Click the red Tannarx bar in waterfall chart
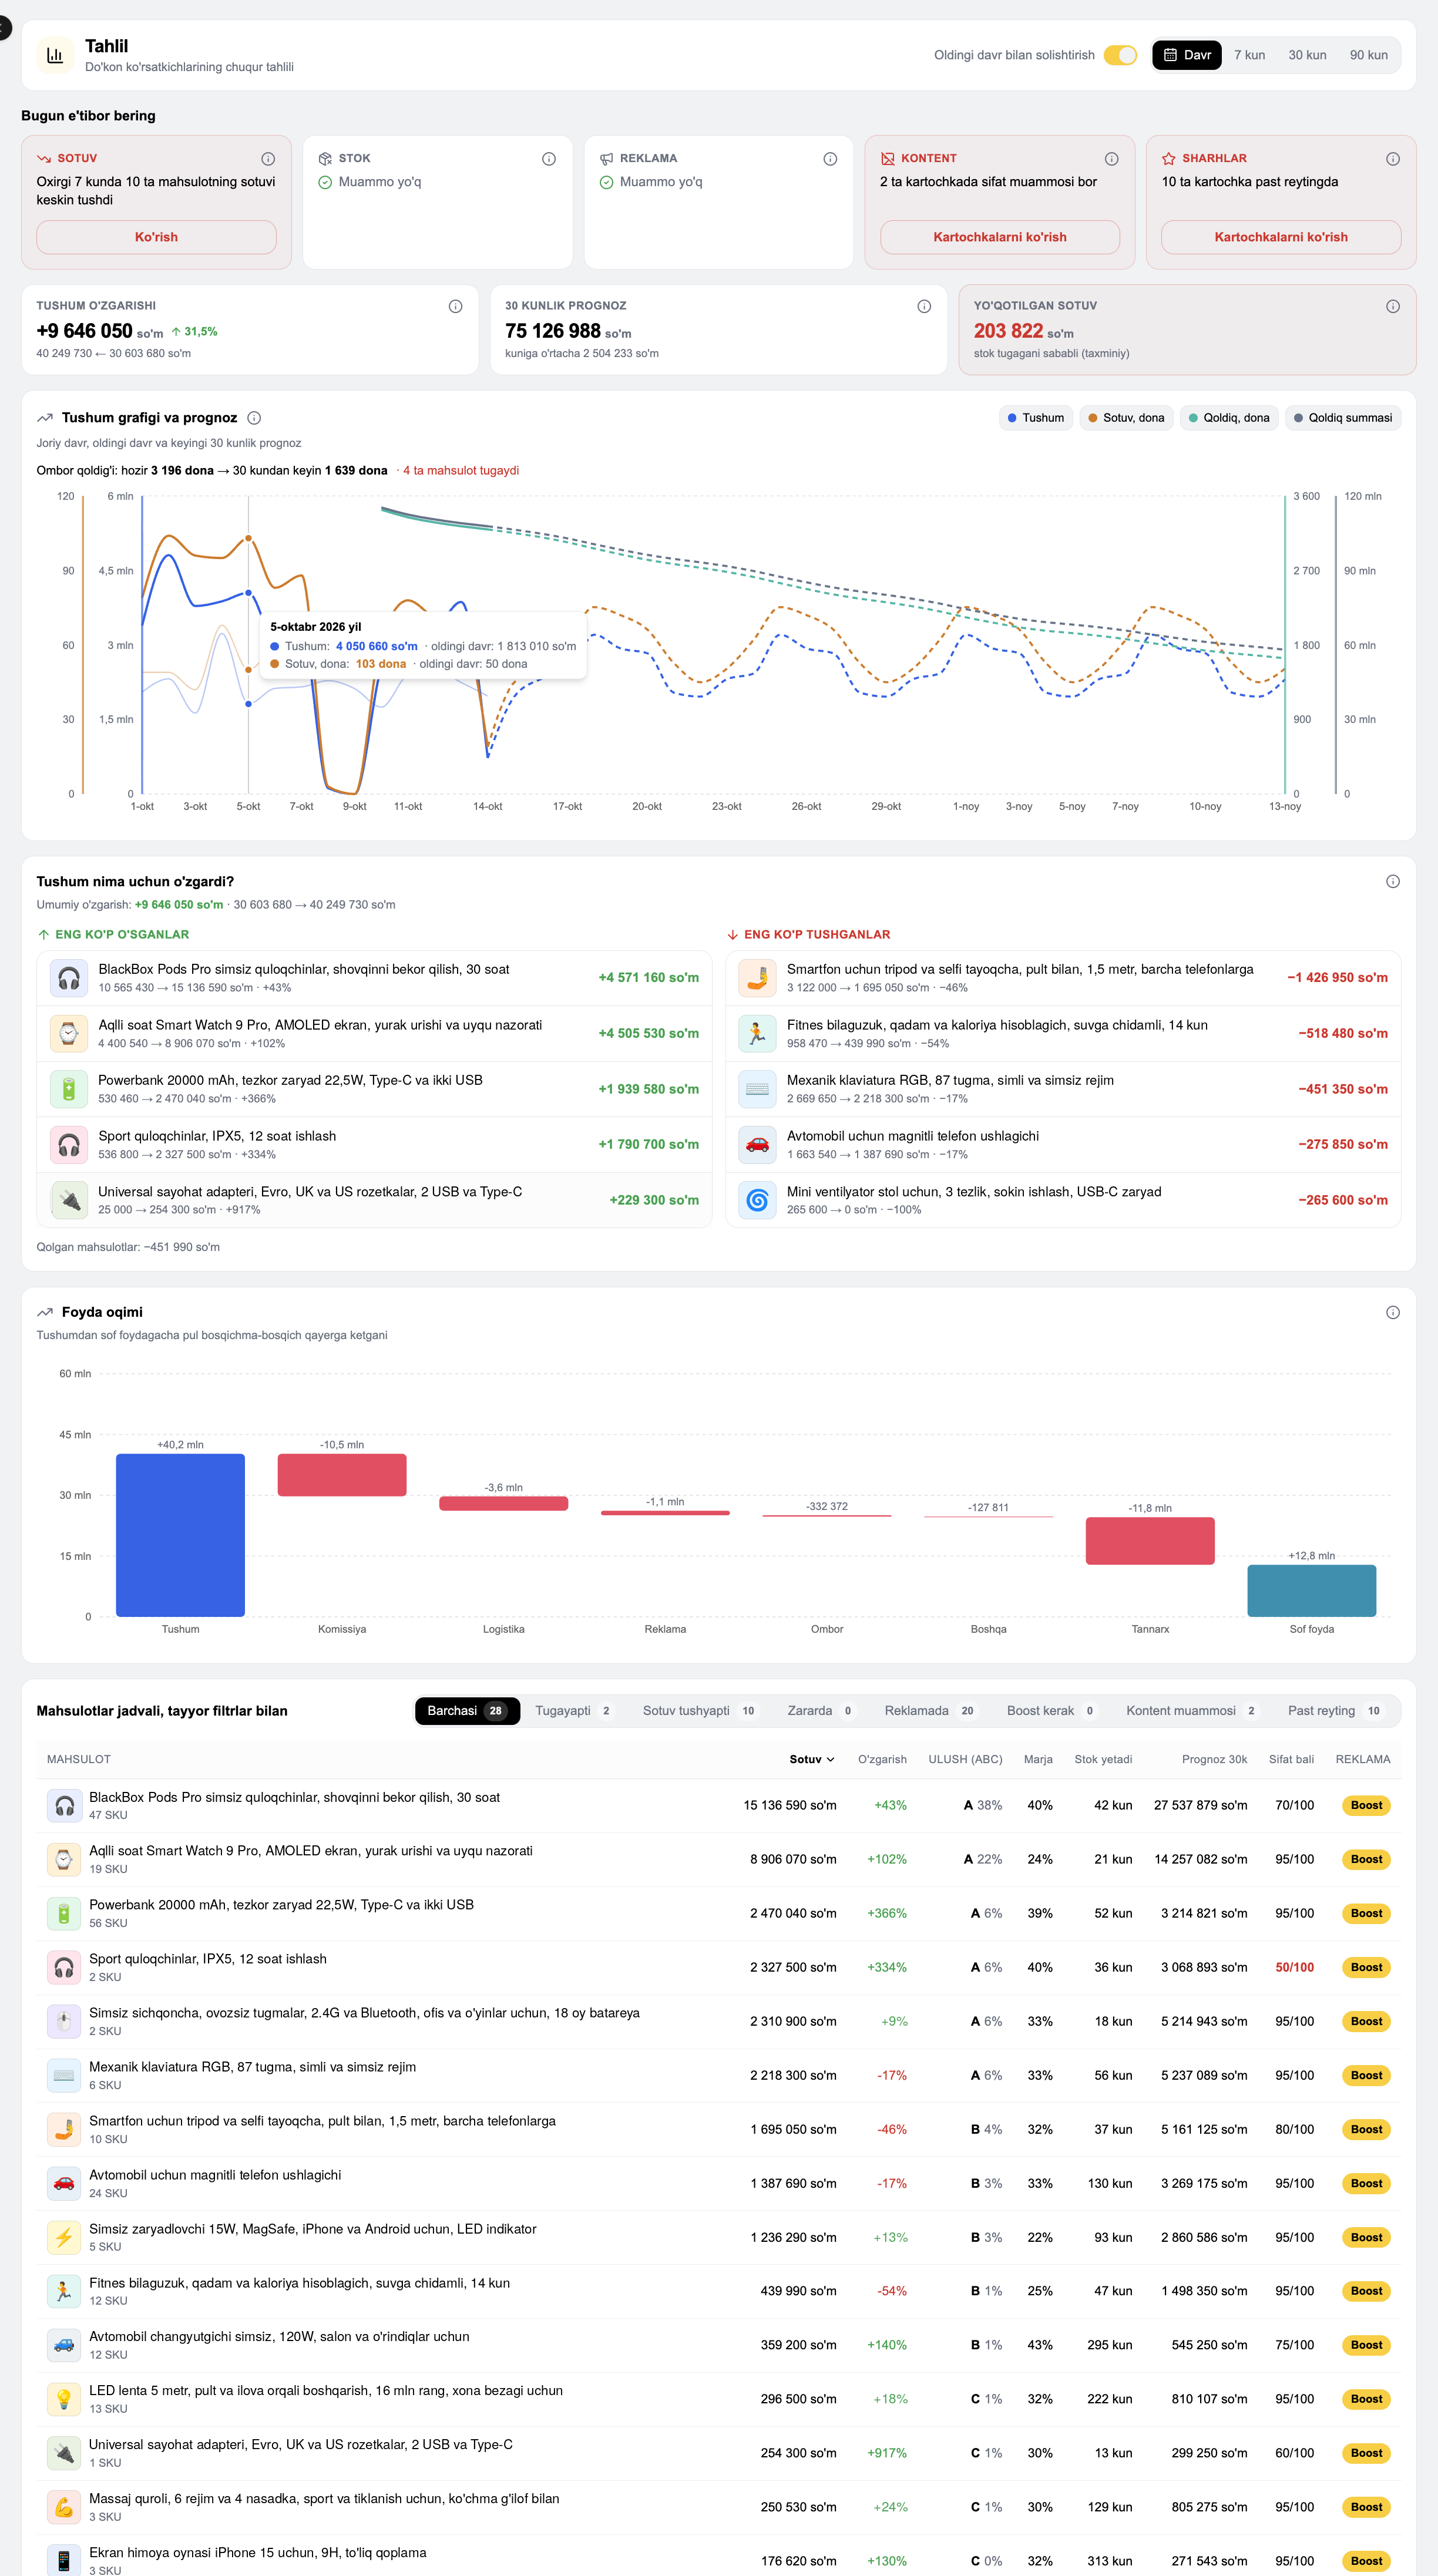The image size is (1438, 2576). coord(1150,1541)
